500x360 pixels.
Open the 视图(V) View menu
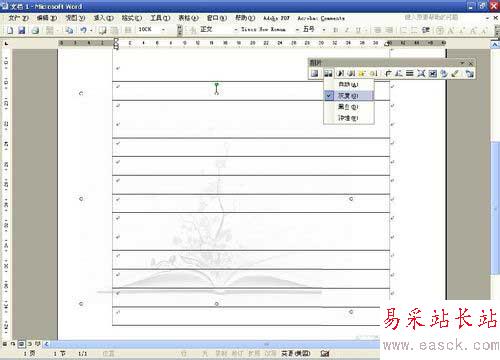click(75, 18)
